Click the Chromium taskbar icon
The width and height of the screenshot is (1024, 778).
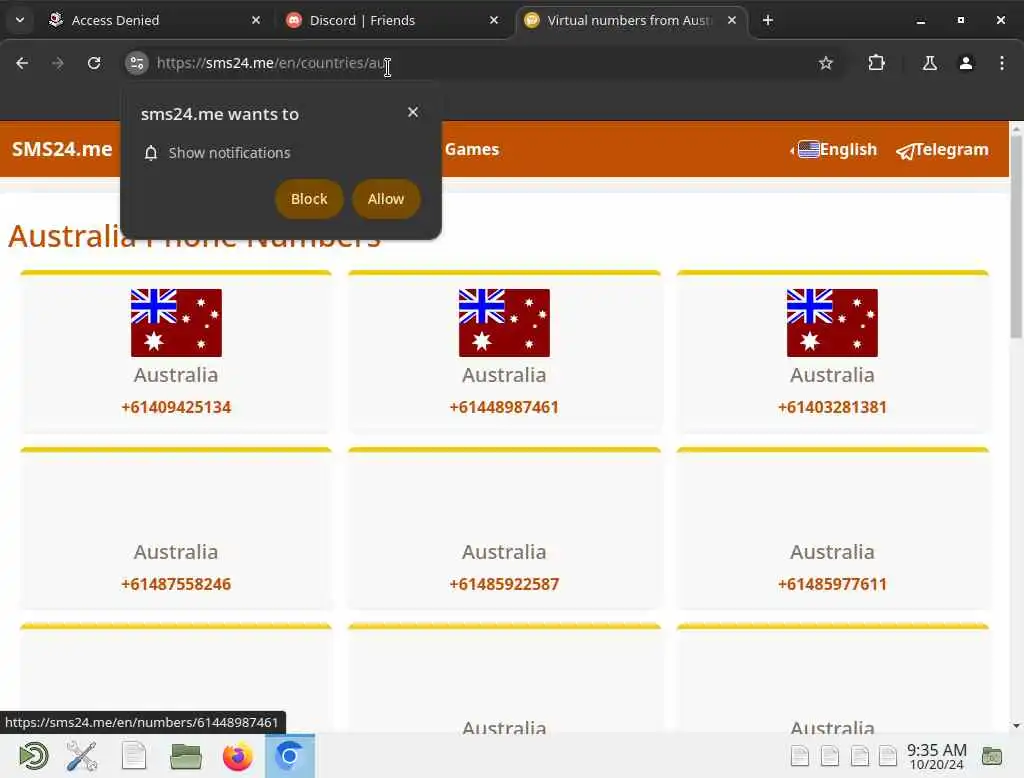coord(290,756)
